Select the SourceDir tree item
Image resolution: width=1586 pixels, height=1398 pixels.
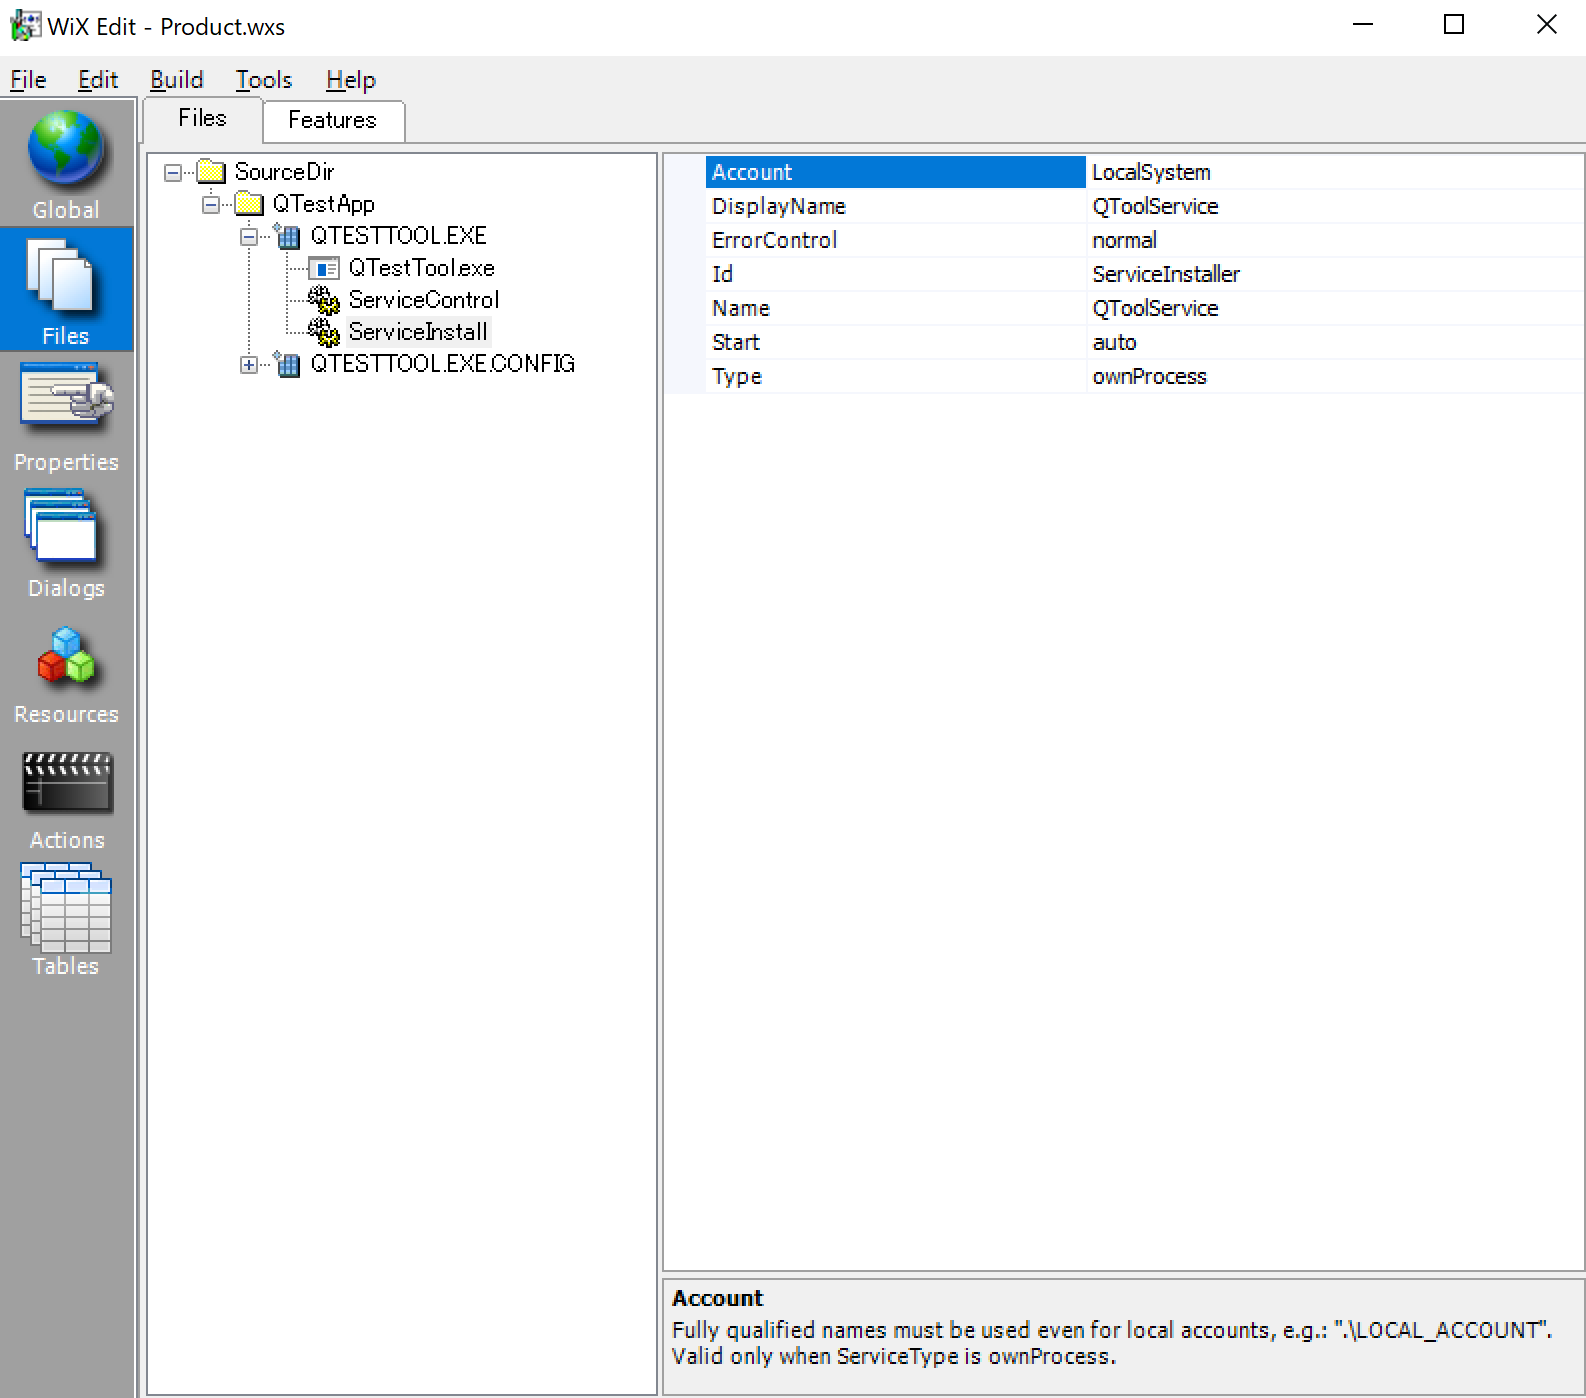tap(284, 172)
